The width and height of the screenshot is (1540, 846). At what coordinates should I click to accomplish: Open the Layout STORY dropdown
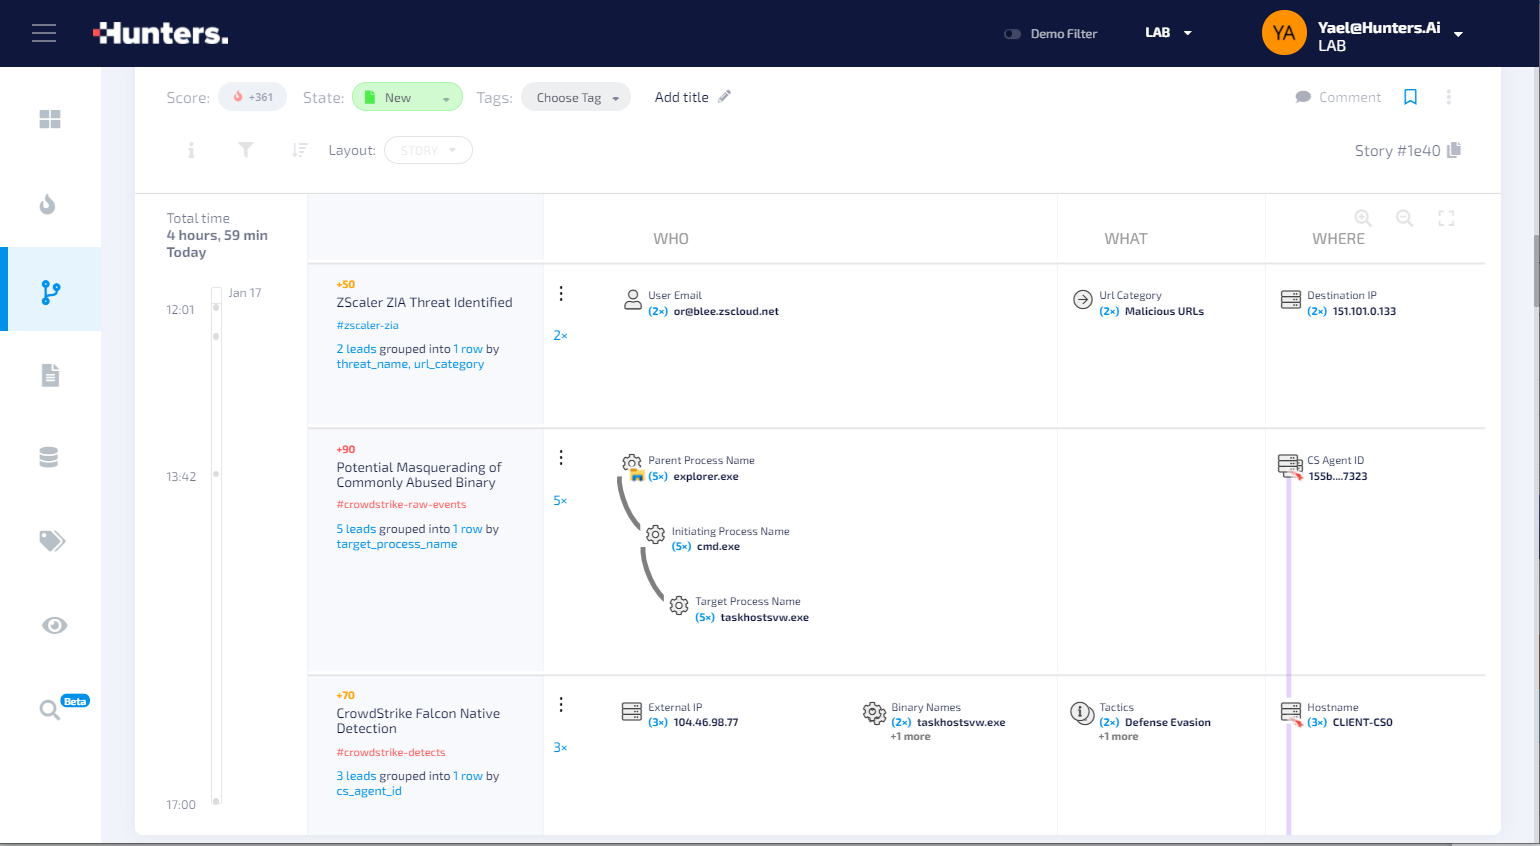428,150
